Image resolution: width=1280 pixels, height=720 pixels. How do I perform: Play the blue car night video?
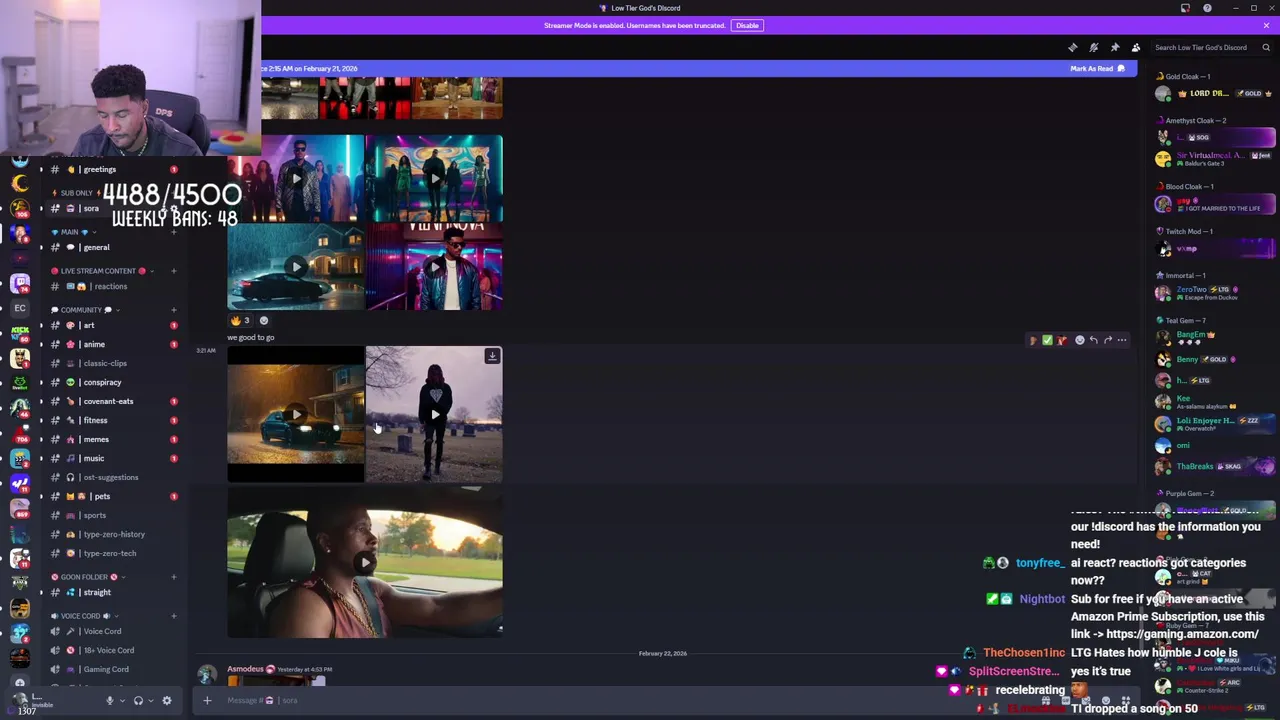[296, 414]
